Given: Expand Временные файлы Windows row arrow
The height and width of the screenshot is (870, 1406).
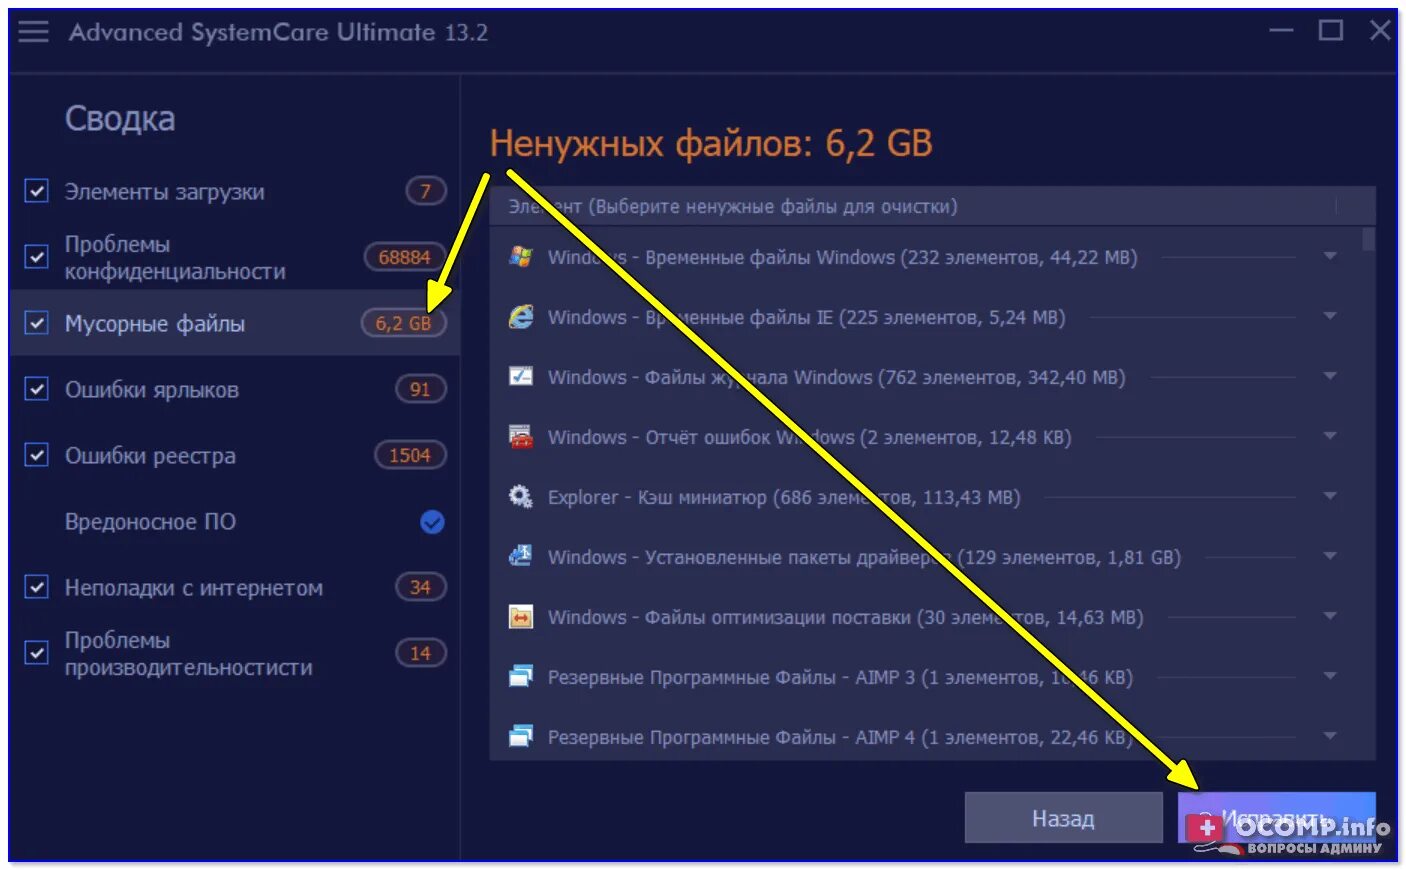Looking at the screenshot, I should click(1330, 256).
